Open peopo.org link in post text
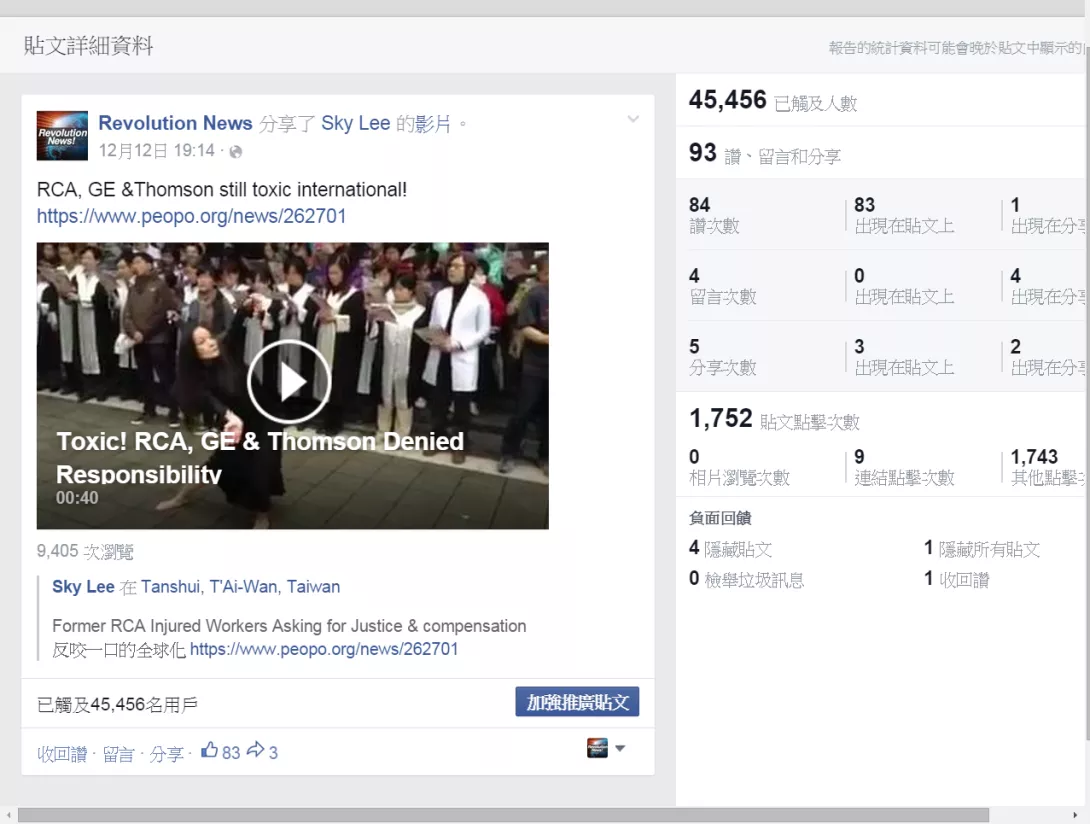 pos(191,216)
